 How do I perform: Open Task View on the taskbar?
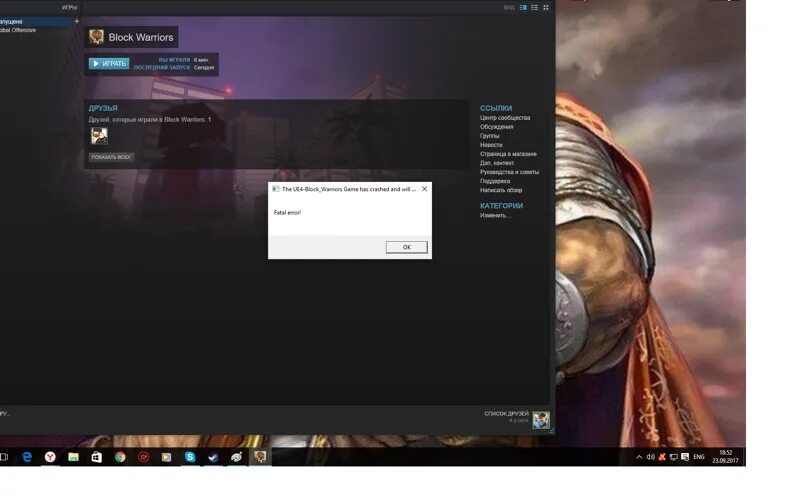[x=4, y=457]
